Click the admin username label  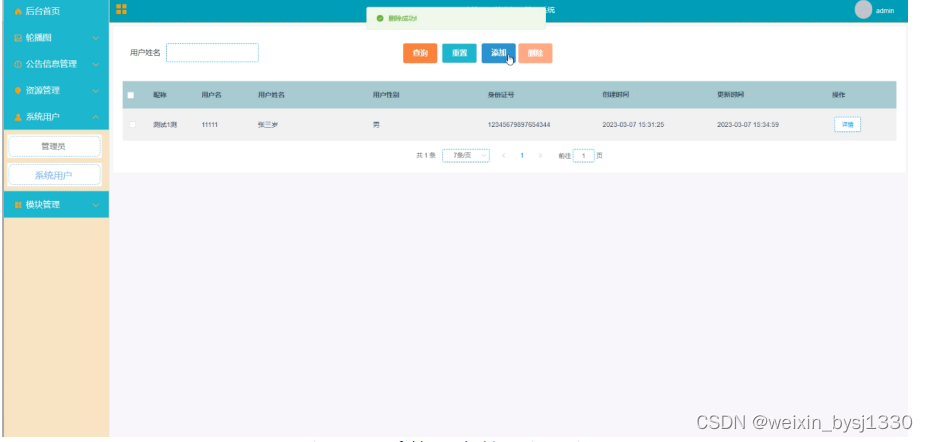tap(885, 11)
